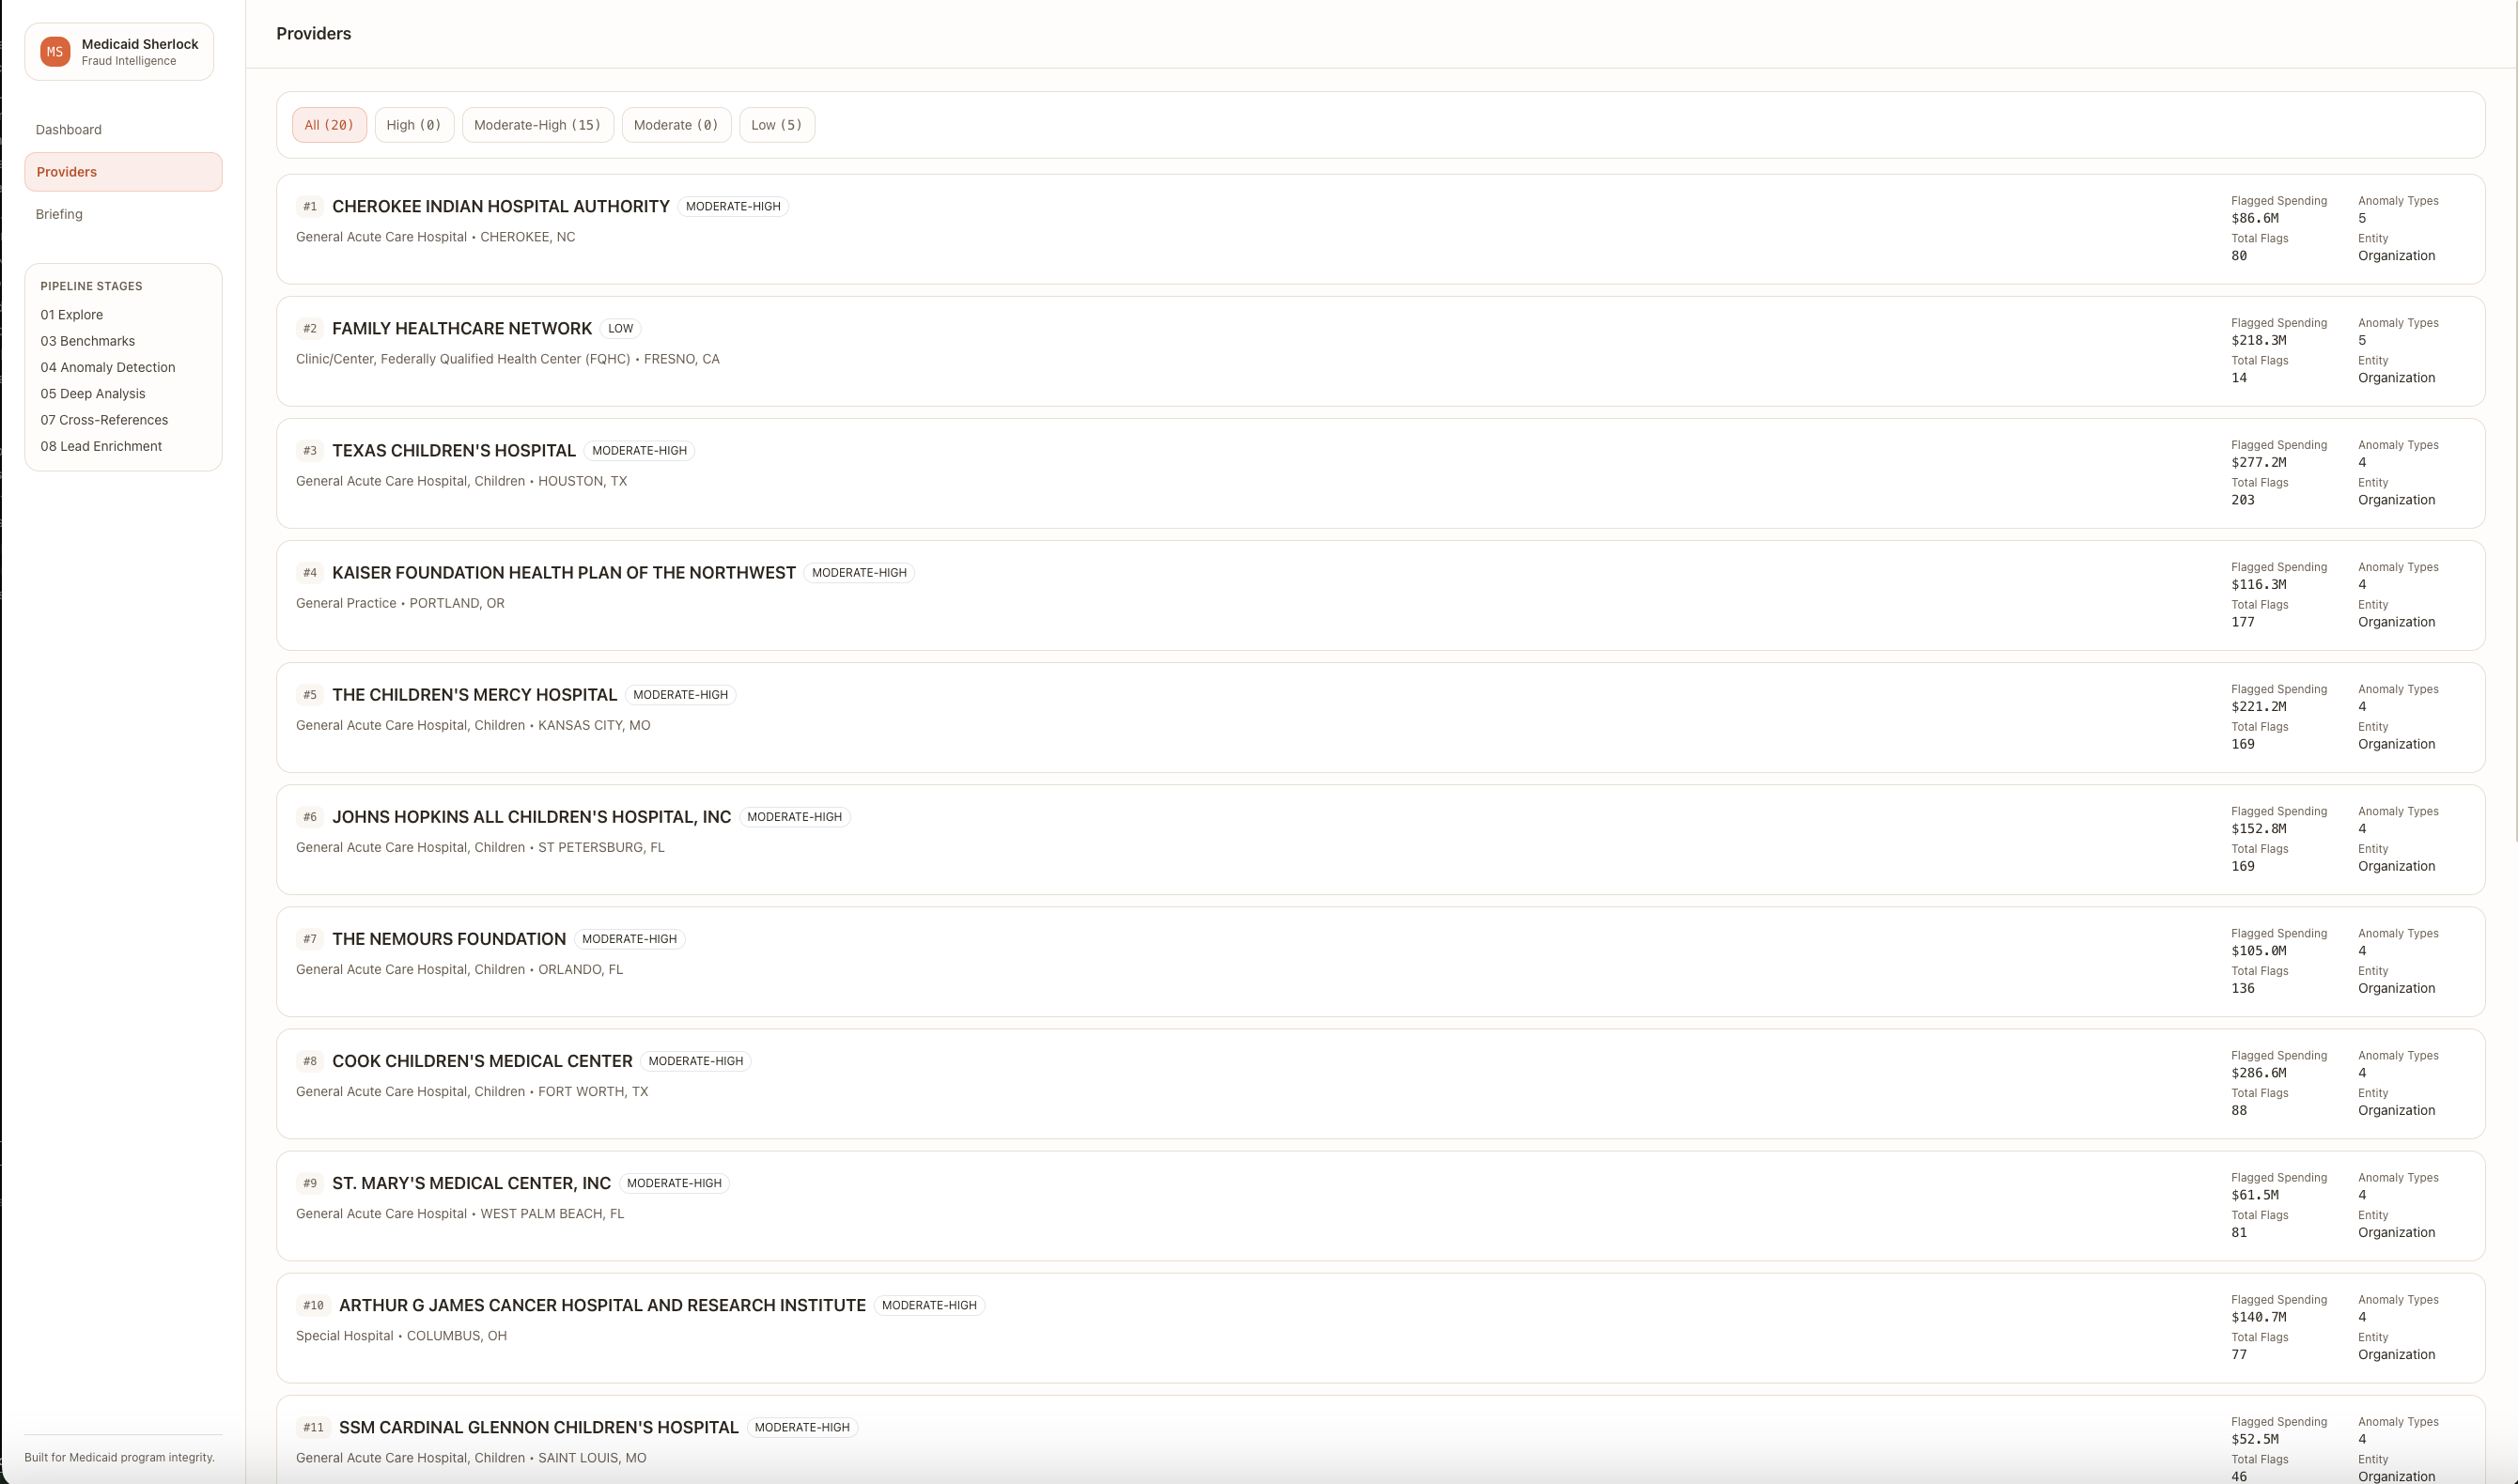
Task: Open 08 Lead Enrichment stage
Action: [x=101, y=447]
